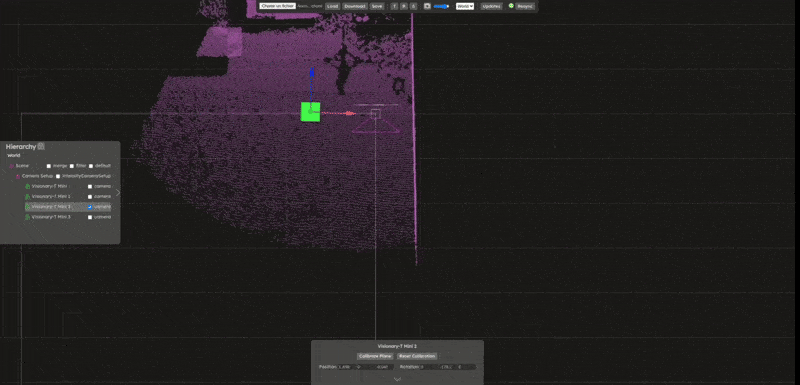Viewport: 800px width, 385px height.
Task: Select the T mode toolbar button
Action: 394,6
